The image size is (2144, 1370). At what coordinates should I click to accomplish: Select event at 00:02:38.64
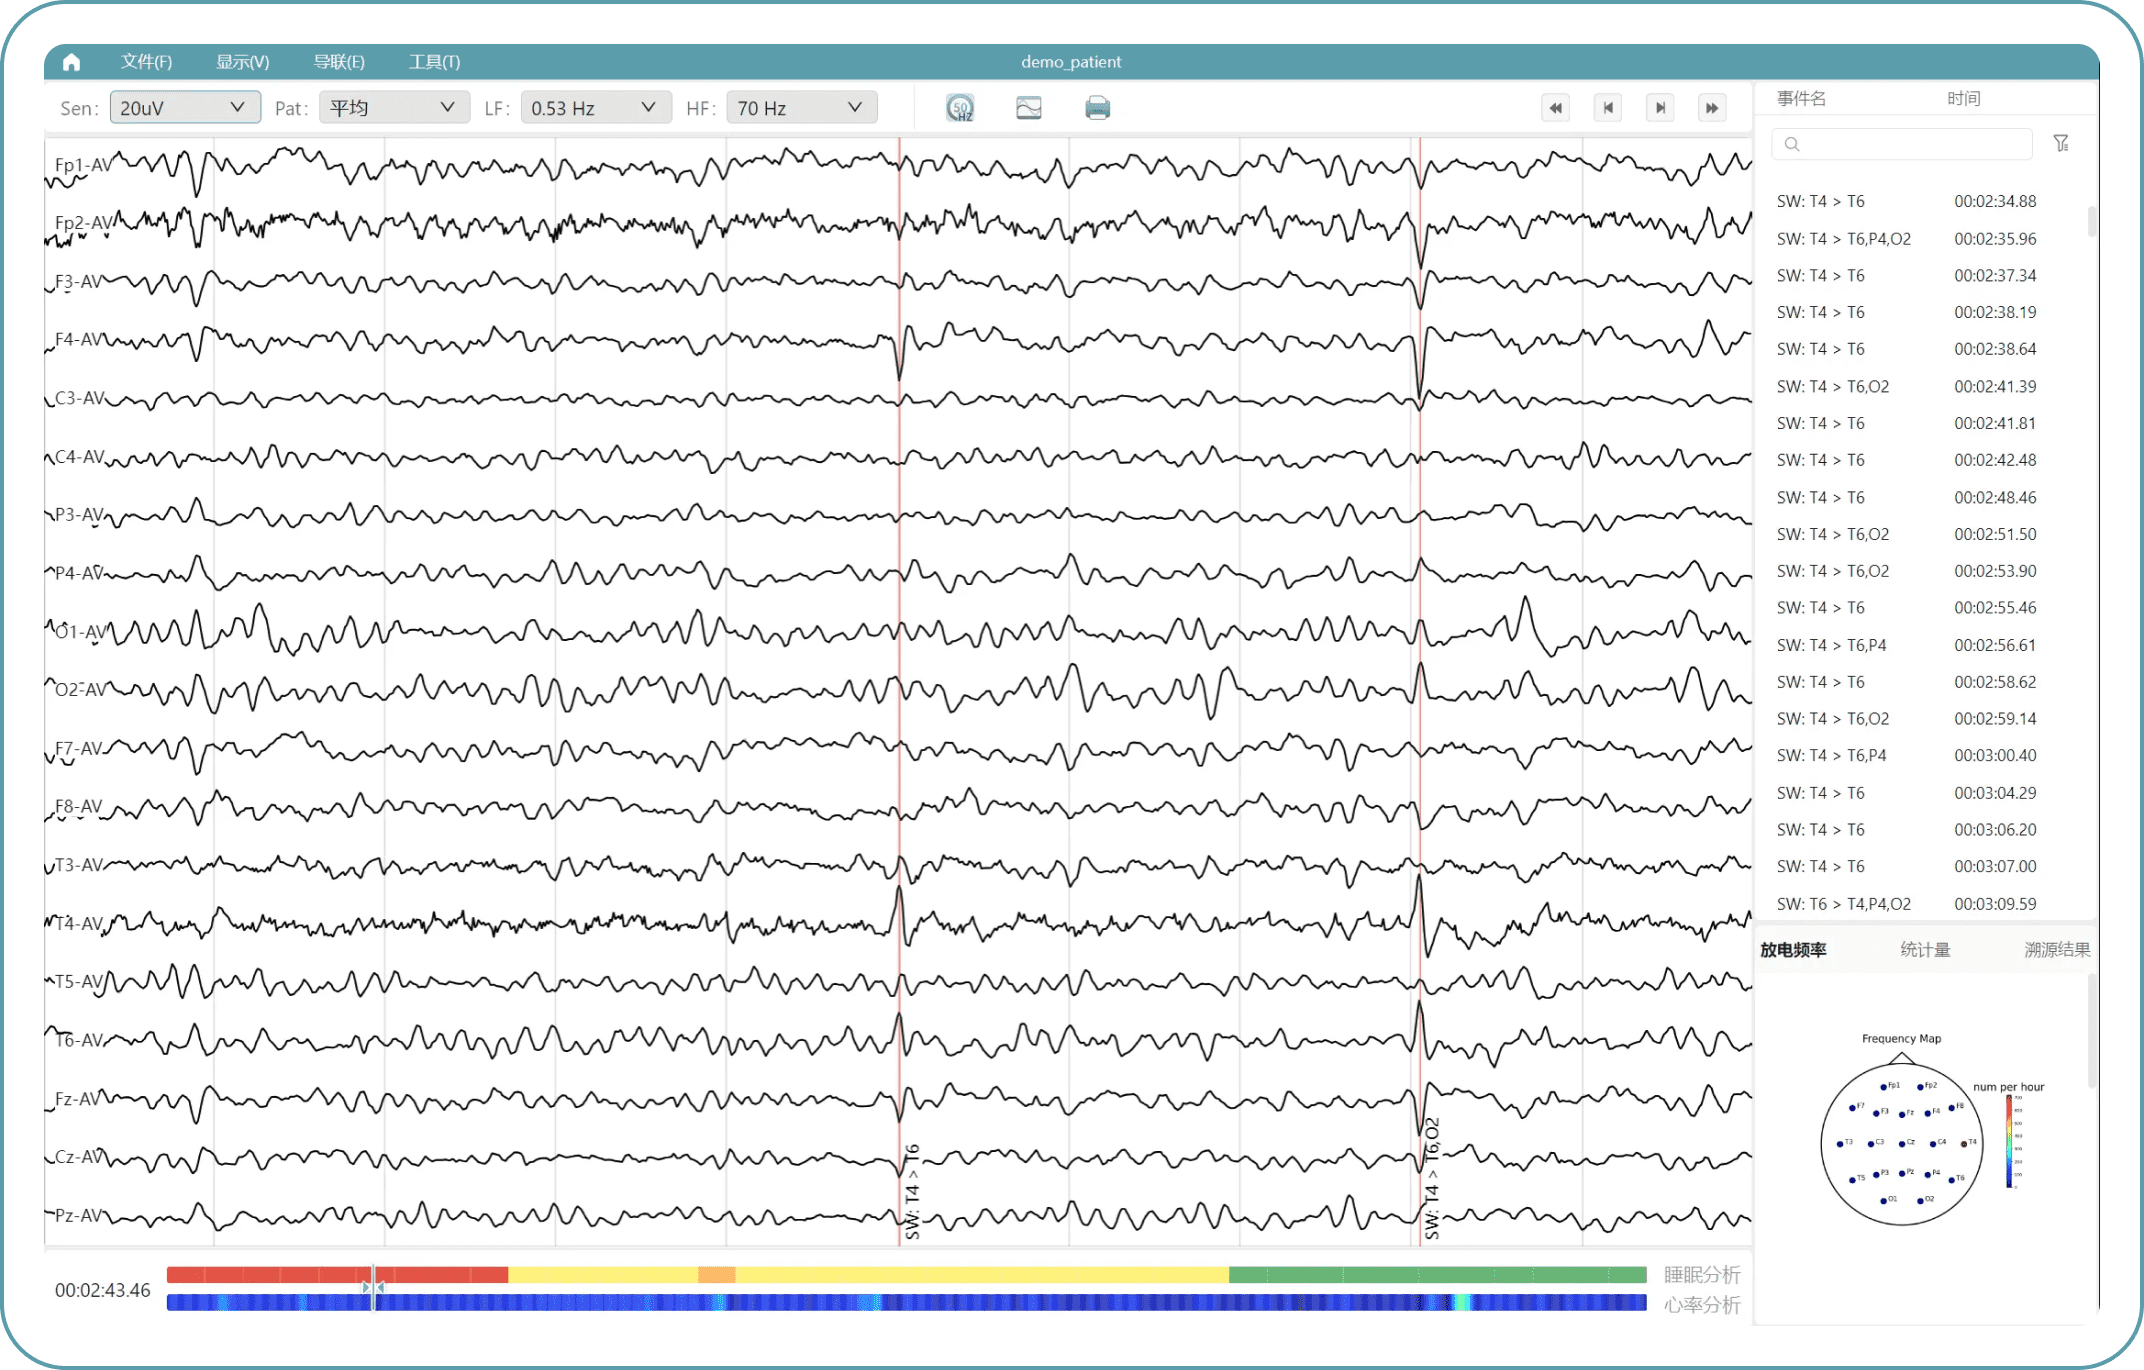1907,350
